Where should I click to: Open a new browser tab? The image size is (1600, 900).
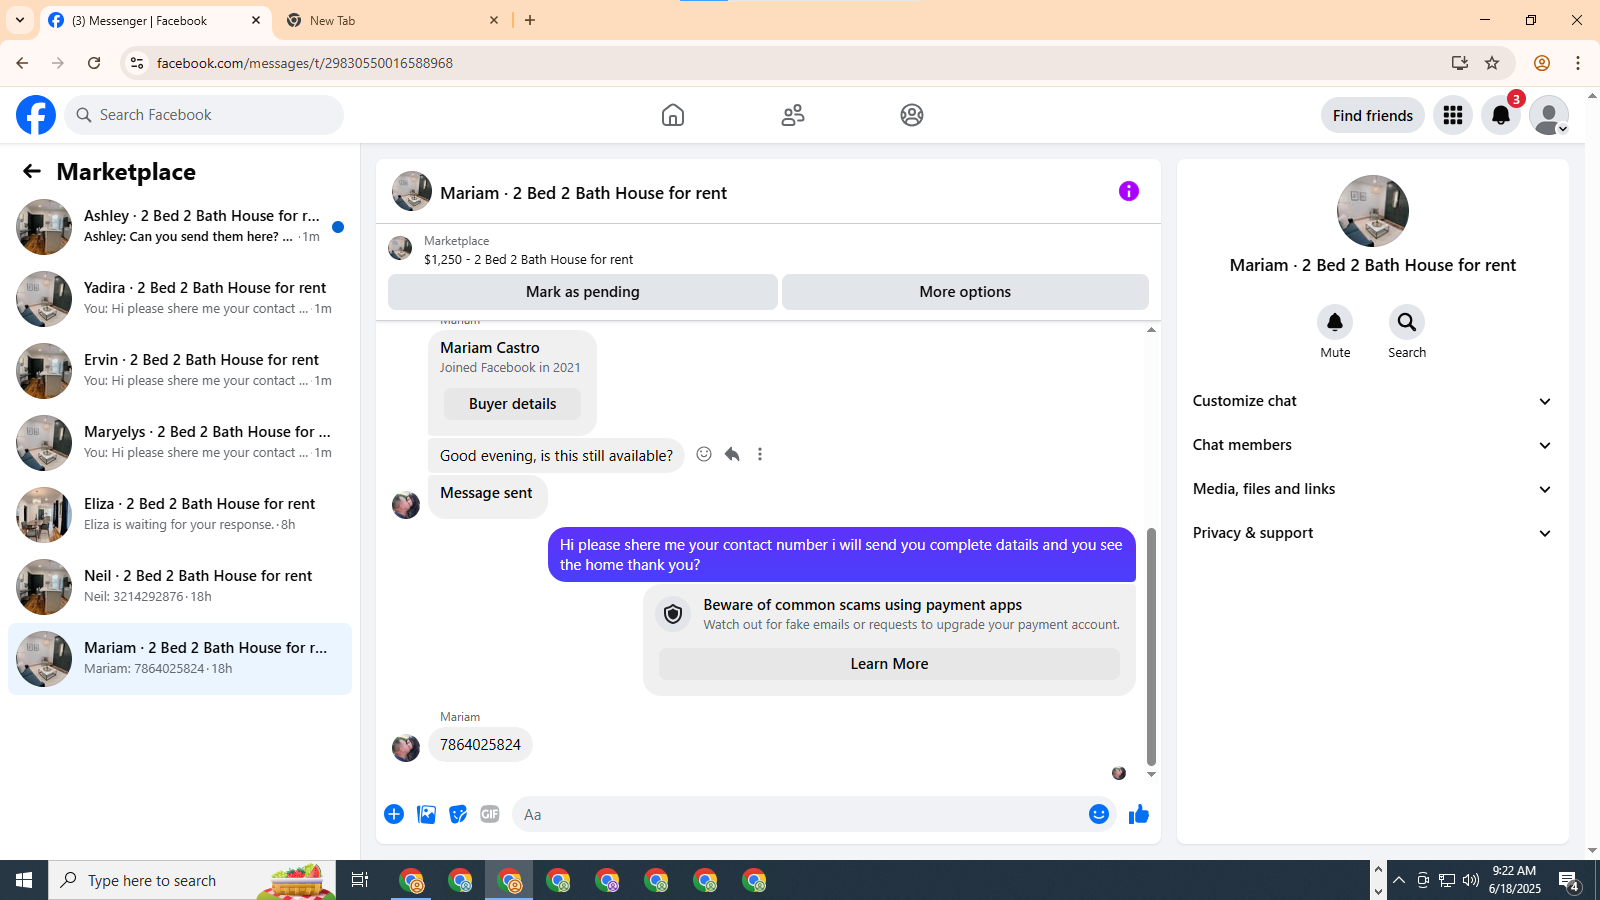click(530, 20)
